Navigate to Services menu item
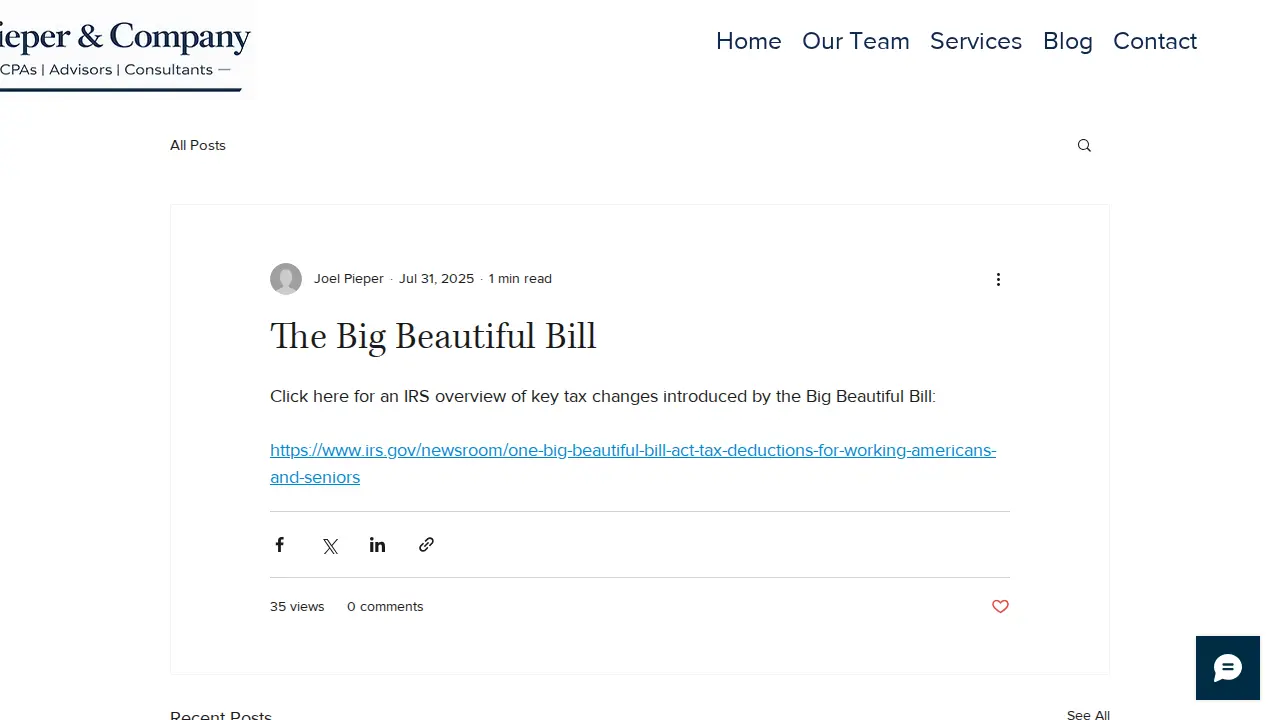 click(976, 41)
